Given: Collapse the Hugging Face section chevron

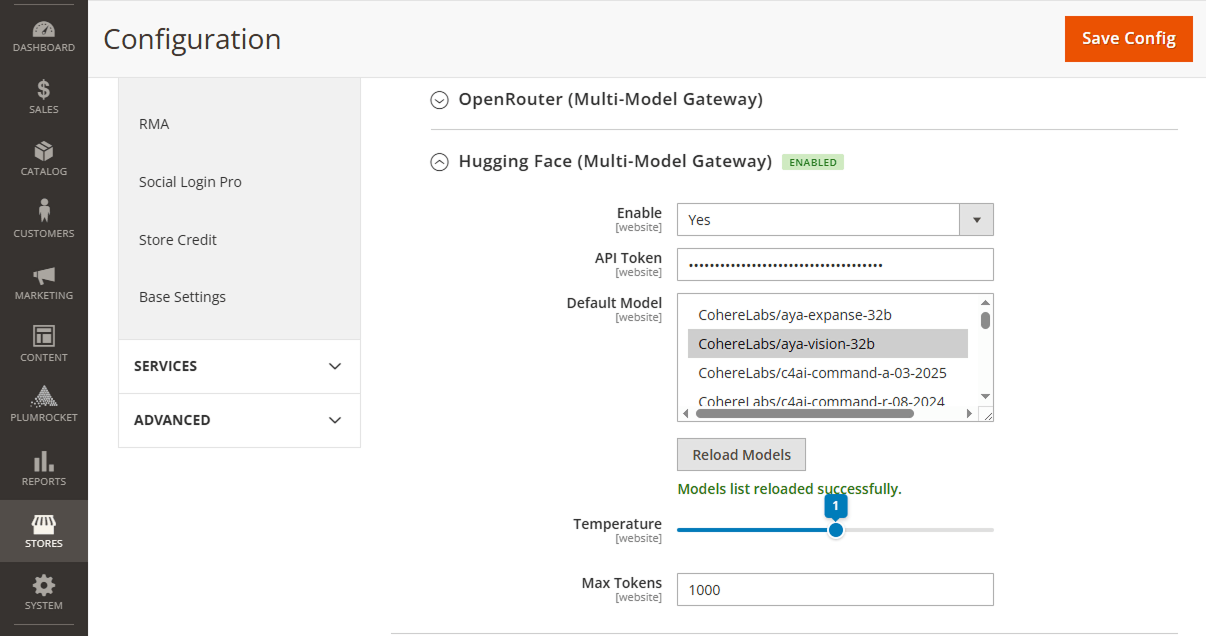Looking at the screenshot, I should 439,162.
